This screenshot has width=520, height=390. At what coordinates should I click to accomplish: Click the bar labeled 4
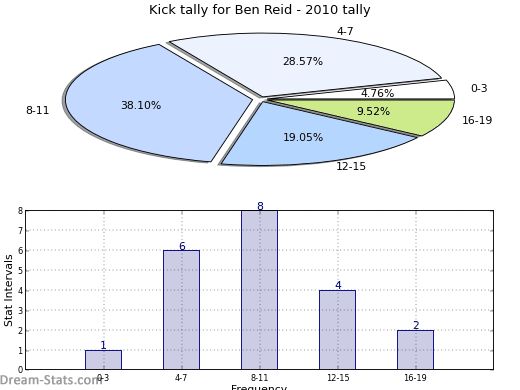pyautogui.click(x=337, y=330)
